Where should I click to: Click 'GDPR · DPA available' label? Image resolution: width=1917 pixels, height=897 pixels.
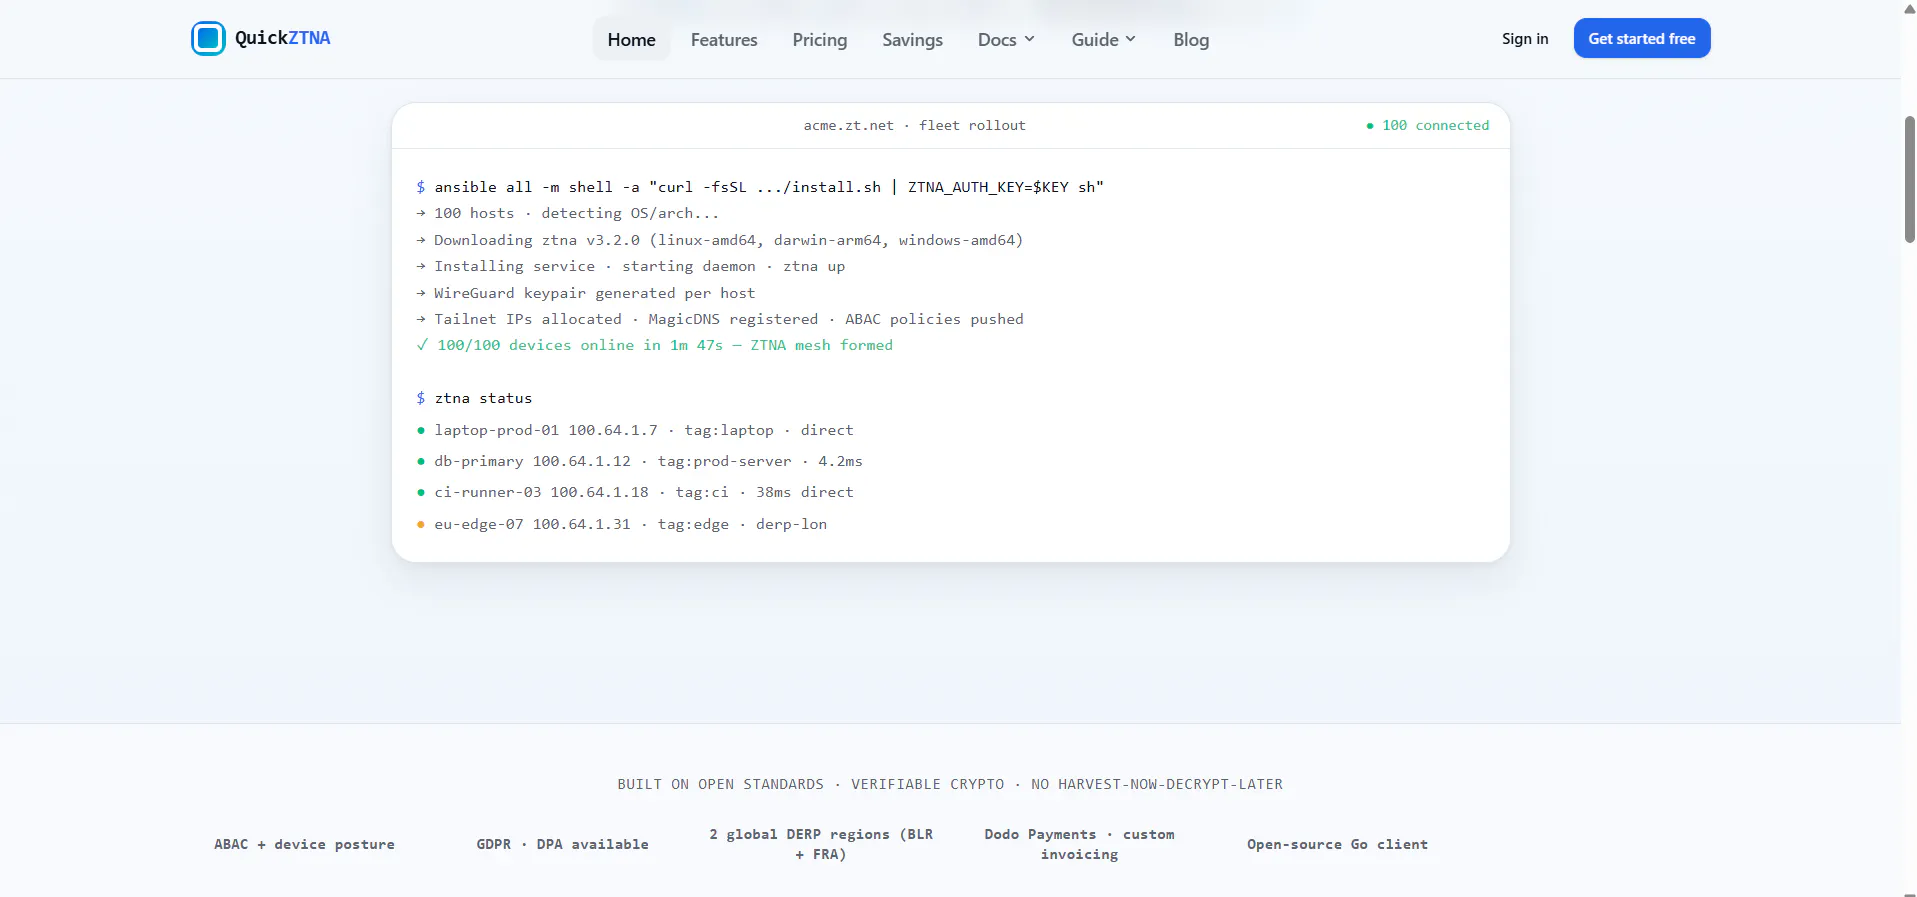click(562, 844)
